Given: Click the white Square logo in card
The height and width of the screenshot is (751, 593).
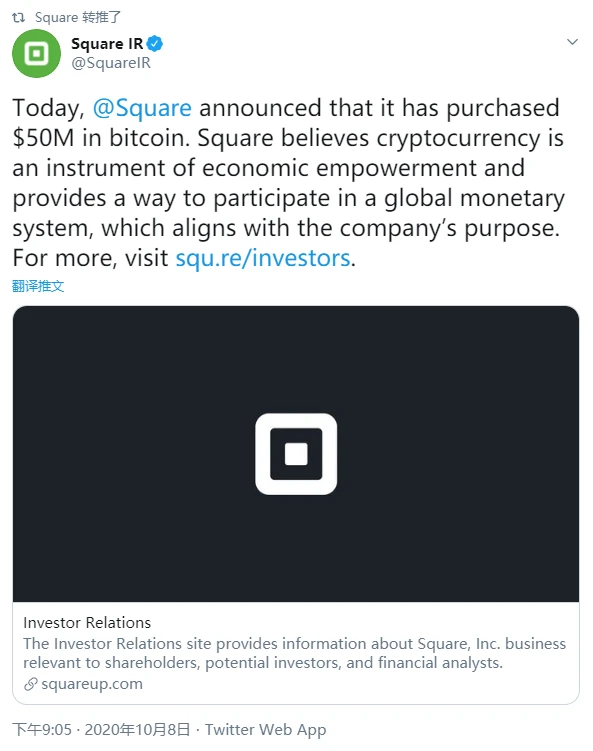Looking at the screenshot, I should pyautogui.click(x=296, y=454).
